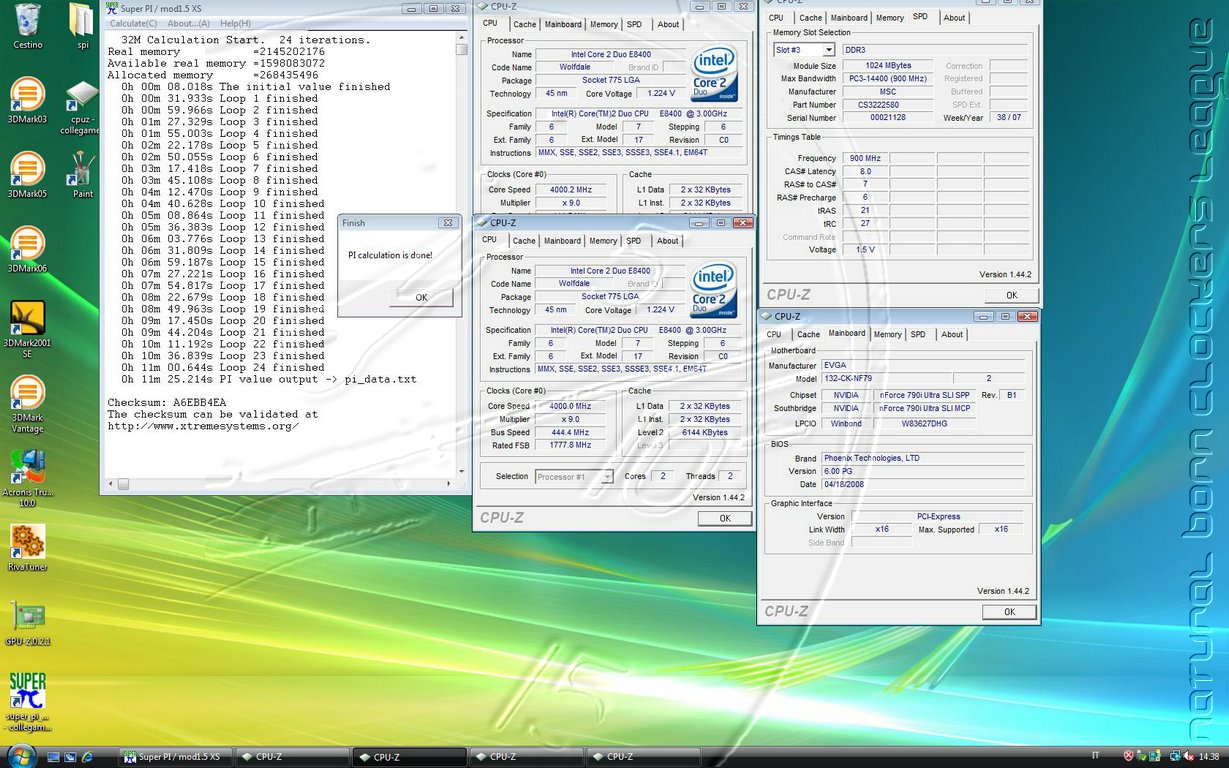Click the http://www.xtremesystems.org/ text
Viewport: 1229px width, 768px height.
pyautogui.click(x=203, y=426)
